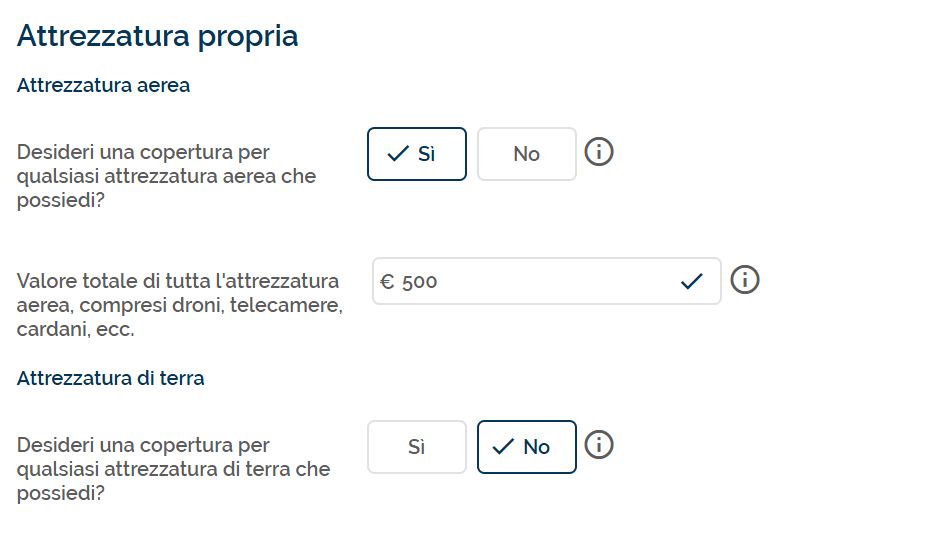Click the Valore totale attrezzatura aerea label
The image size is (933, 547).
tap(180, 305)
